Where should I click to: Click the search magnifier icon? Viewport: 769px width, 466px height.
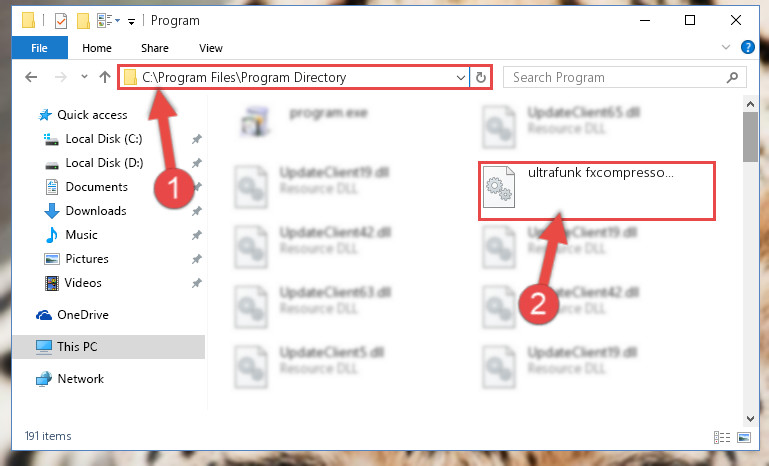pos(732,77)
